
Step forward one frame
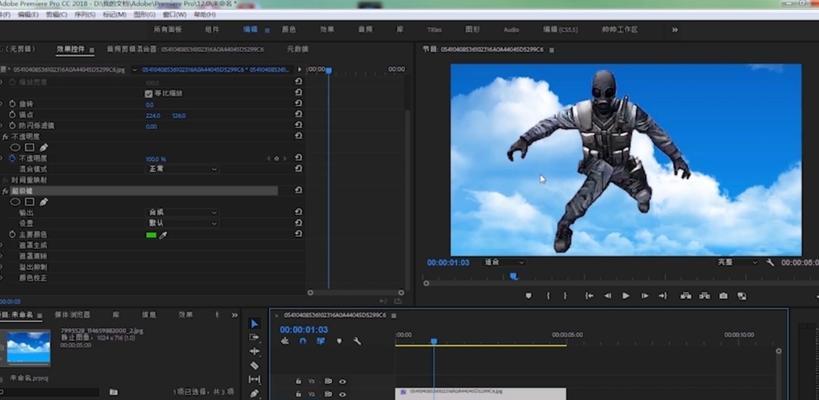[x=645, y=296]
